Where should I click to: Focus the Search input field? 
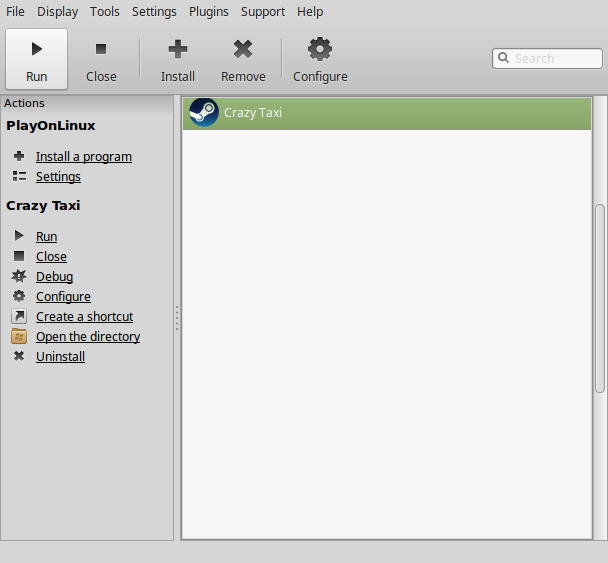[x=547, y=59]
